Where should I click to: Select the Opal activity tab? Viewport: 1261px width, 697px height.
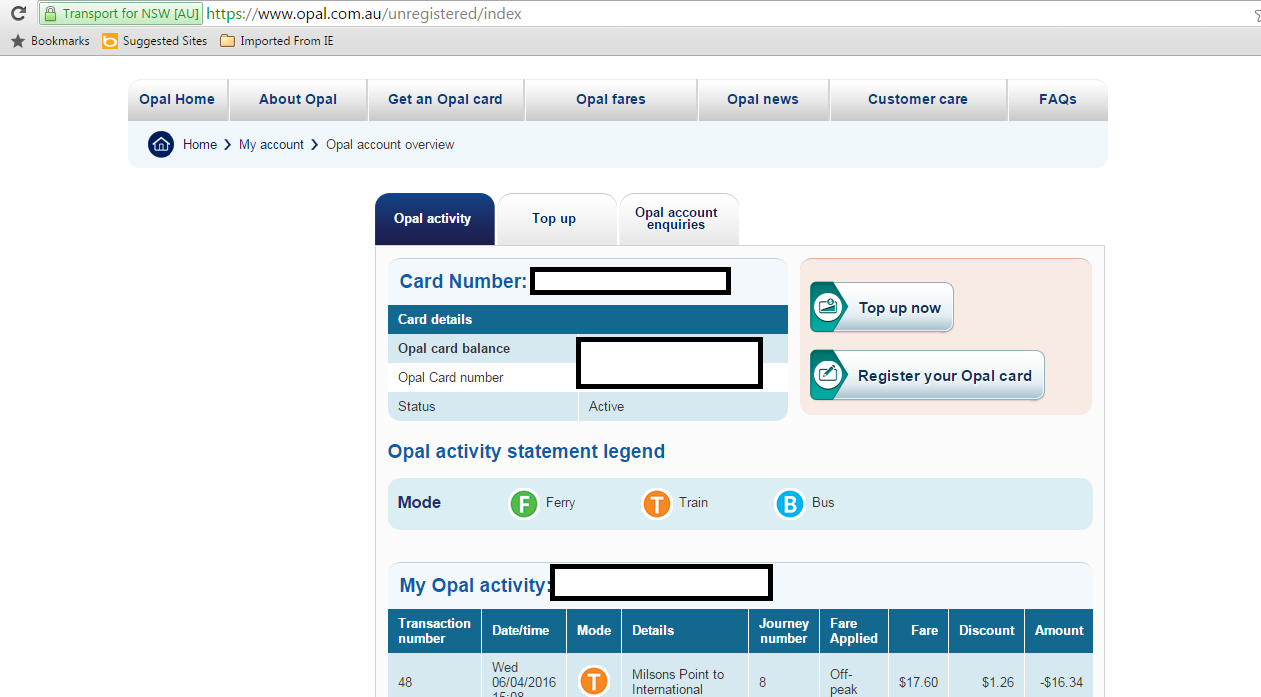434,219
